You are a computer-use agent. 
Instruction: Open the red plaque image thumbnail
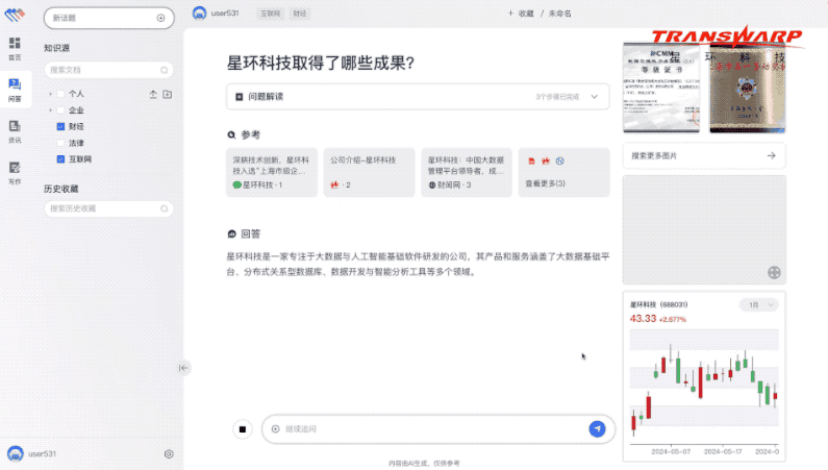click(x=747, y=87)
